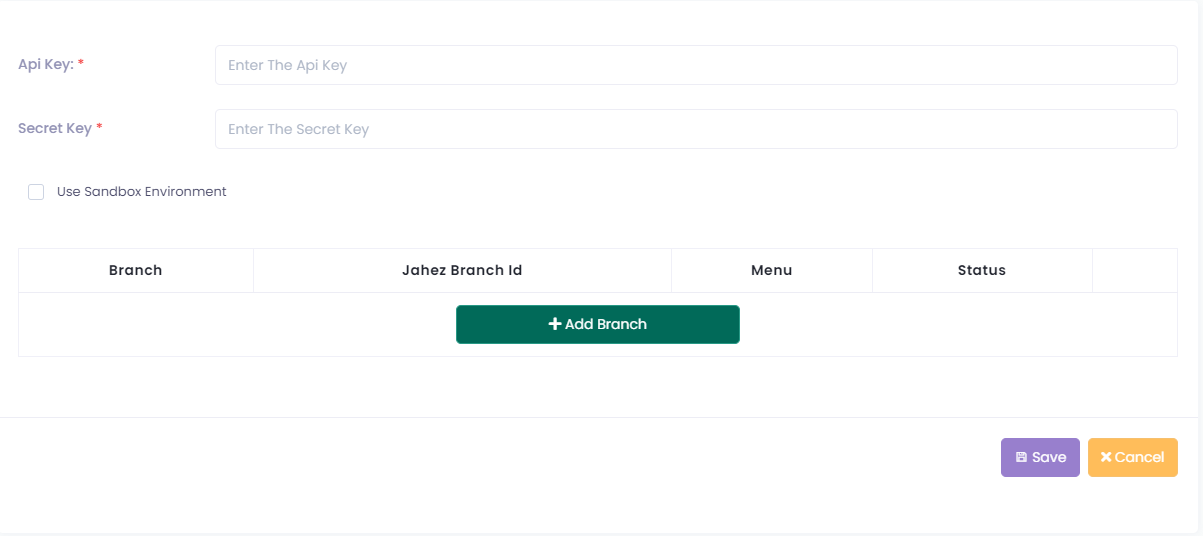
Task: Click the plus icon on Add Branch
Action: coord(555,324)
